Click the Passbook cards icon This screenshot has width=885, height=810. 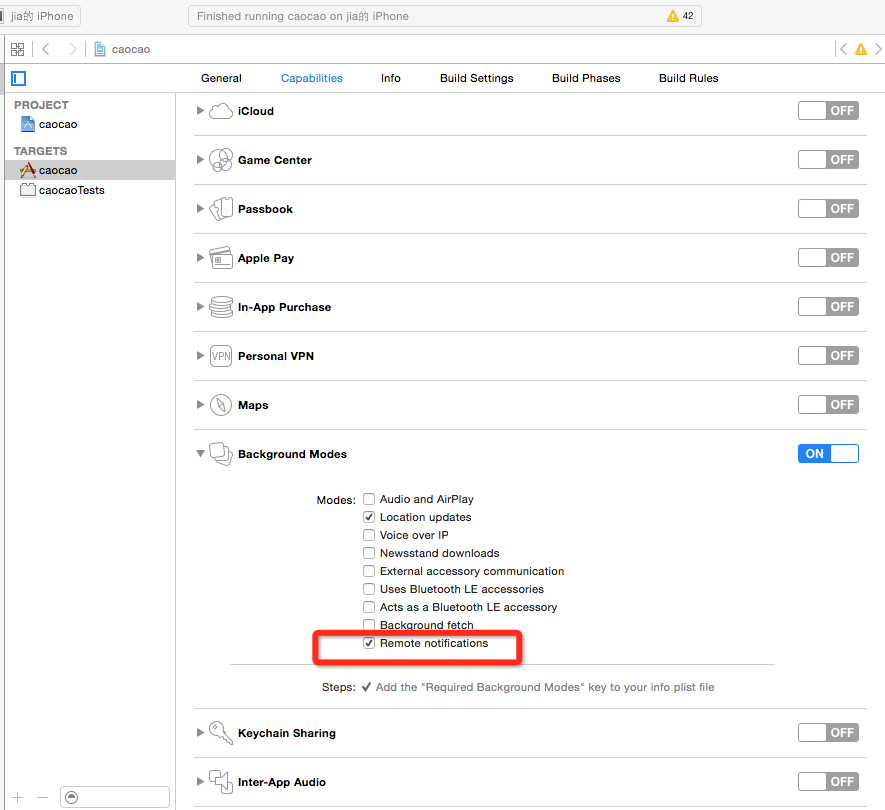pos(221,209)
